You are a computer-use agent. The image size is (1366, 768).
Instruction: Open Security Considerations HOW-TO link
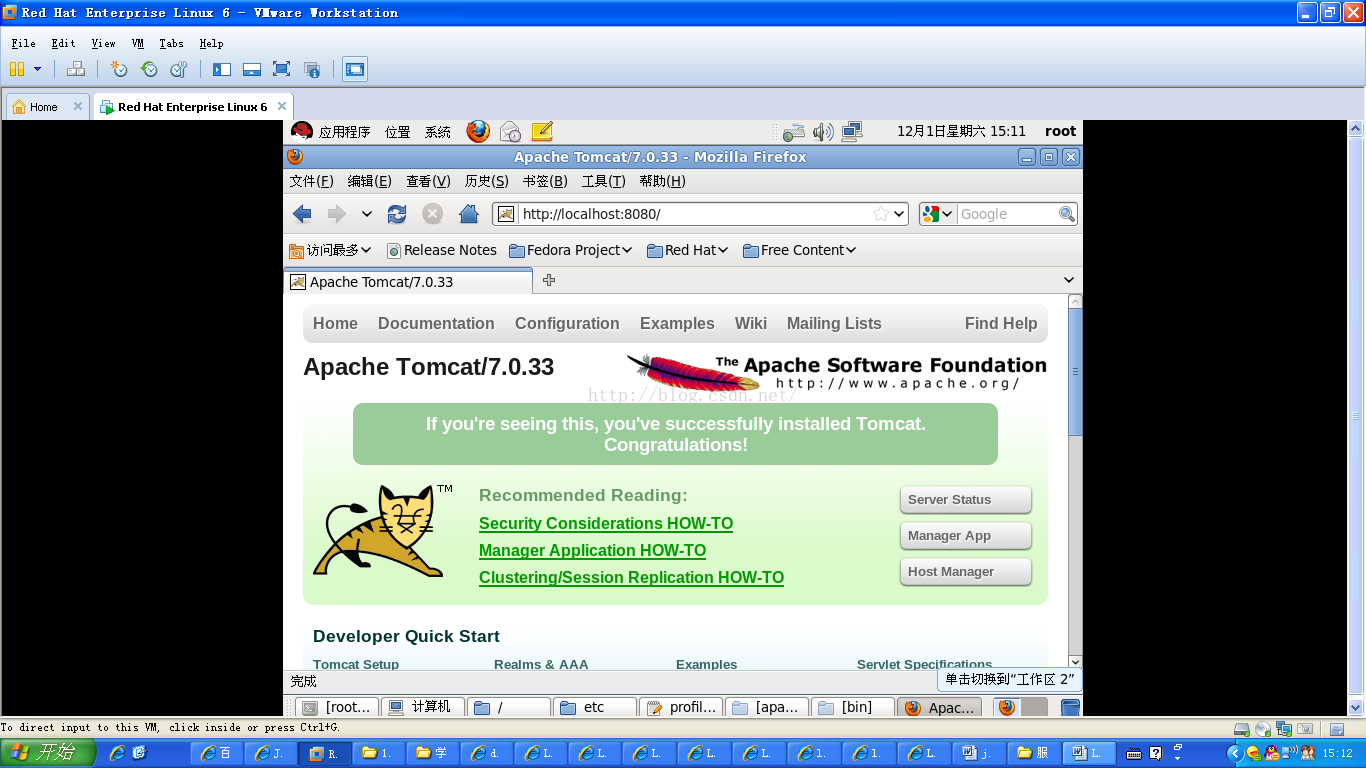606,523
